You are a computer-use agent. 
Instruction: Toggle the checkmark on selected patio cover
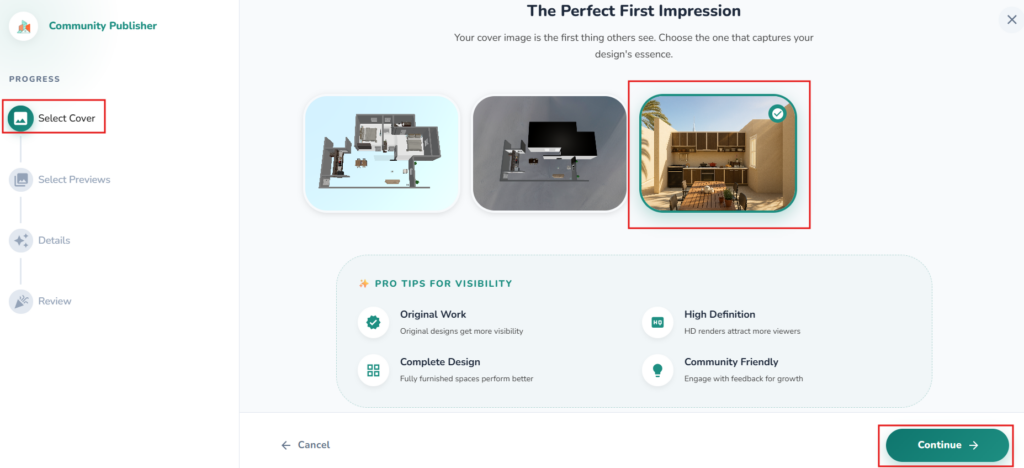pyautogui.click(x=778, y=114)
